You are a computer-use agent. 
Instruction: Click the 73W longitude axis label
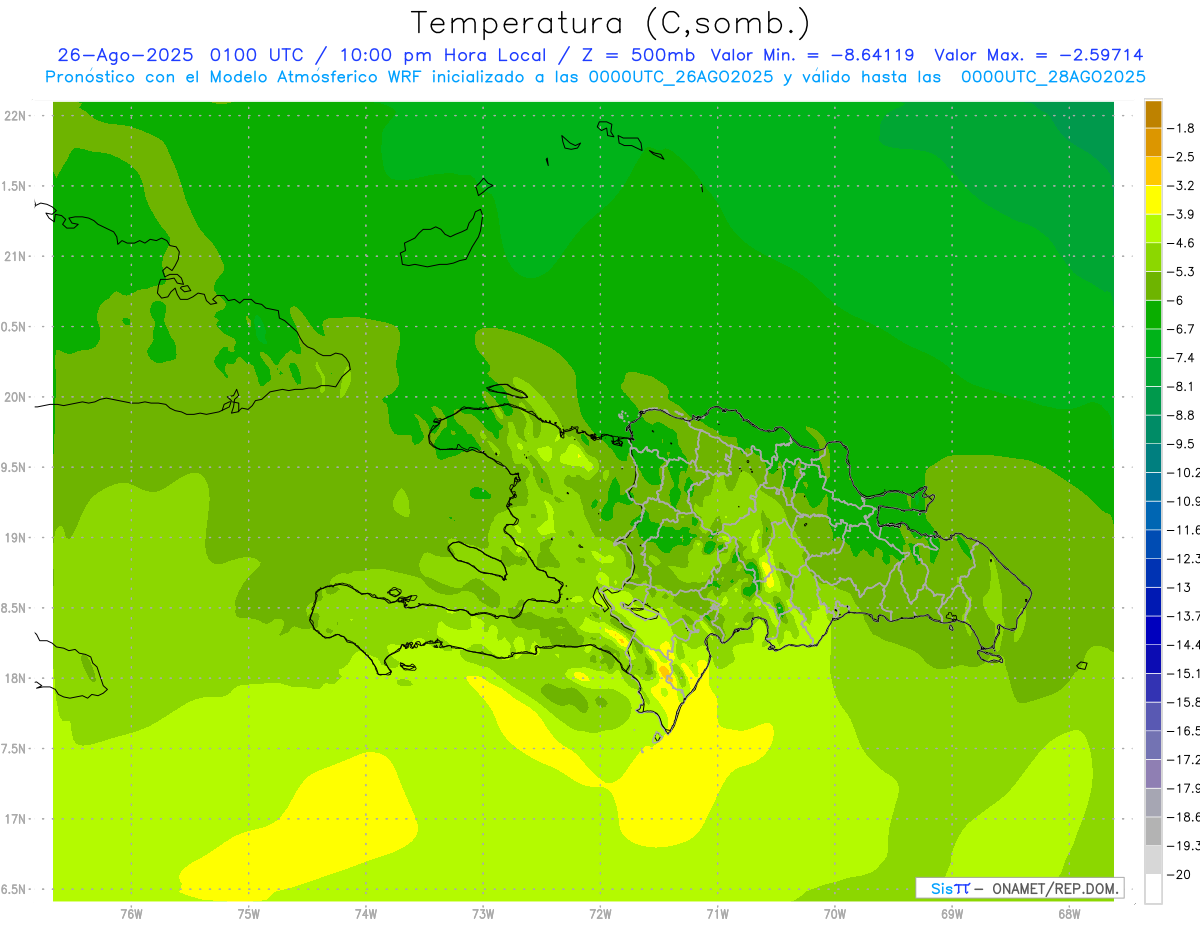click(483, 914)
